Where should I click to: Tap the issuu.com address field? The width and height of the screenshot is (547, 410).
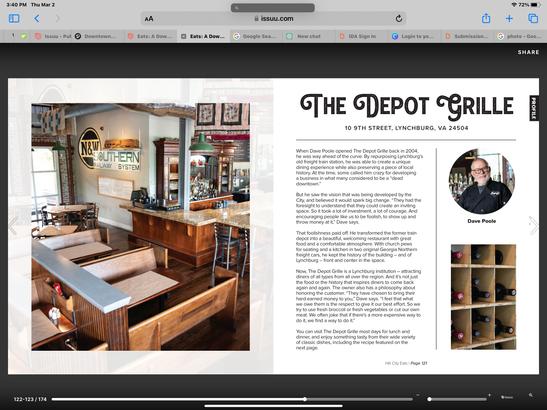coord(274,18)
